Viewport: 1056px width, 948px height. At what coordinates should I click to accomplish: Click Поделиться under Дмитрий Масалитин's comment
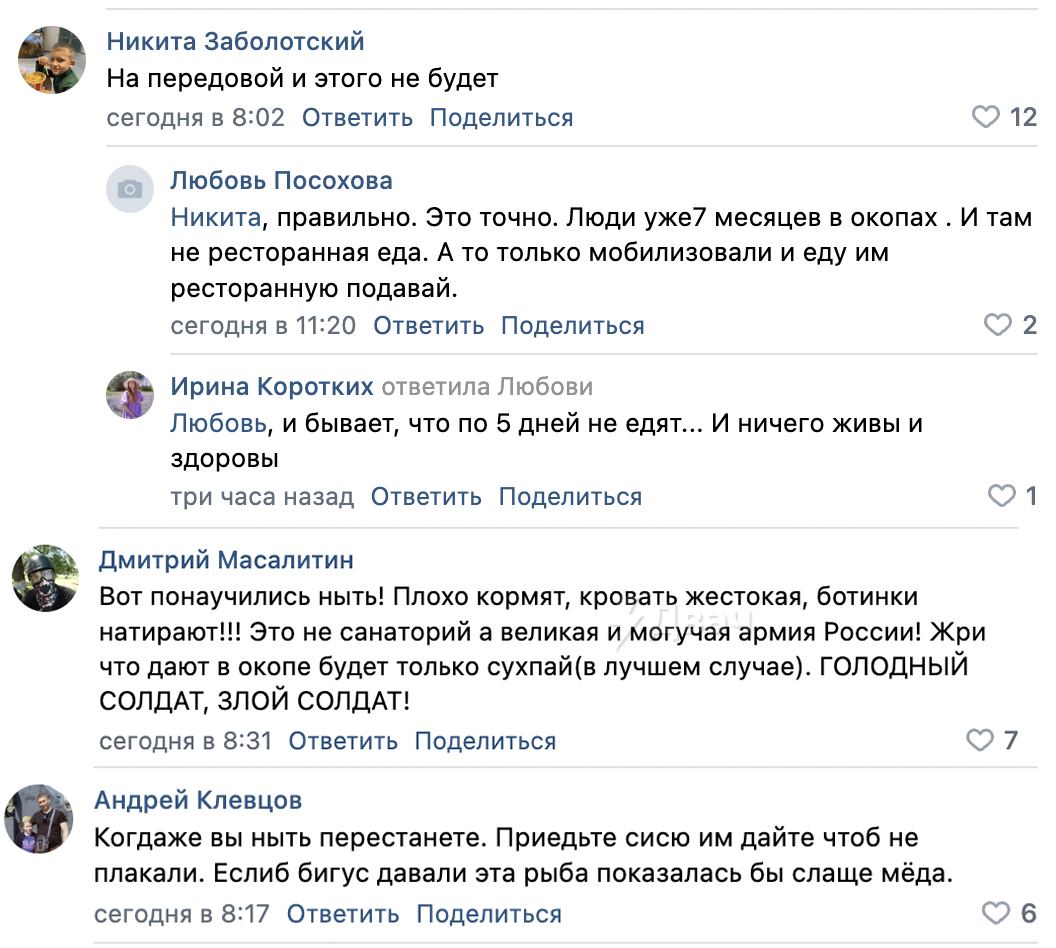[x=486, y=741]
